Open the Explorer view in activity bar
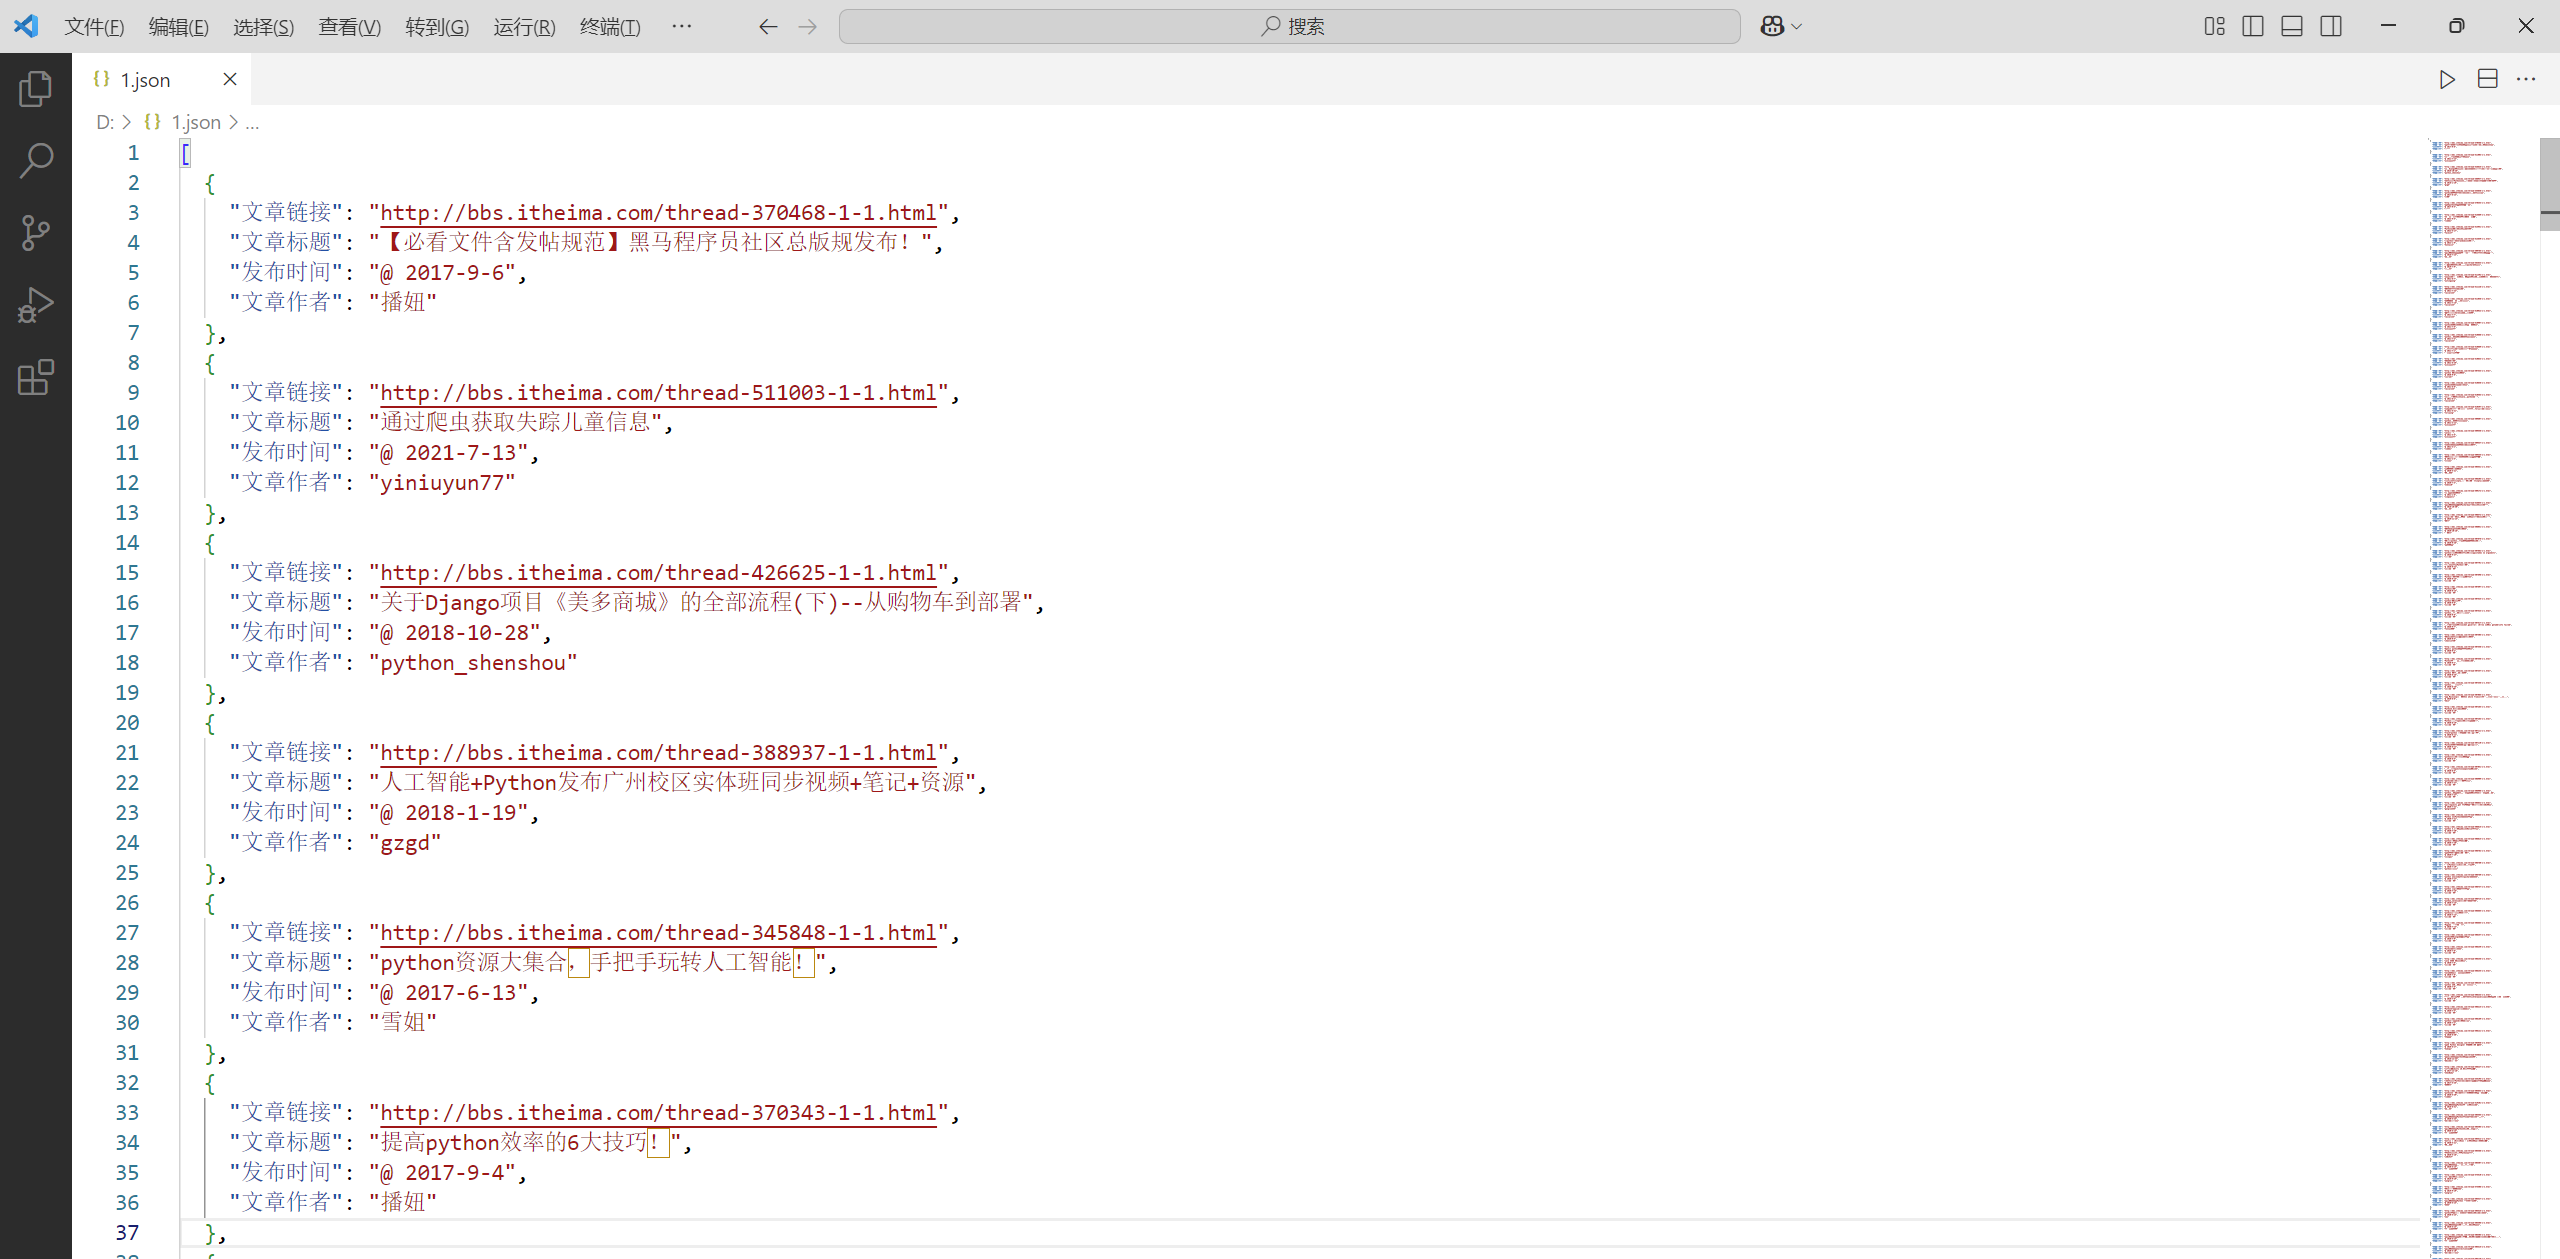 (35, 89)
